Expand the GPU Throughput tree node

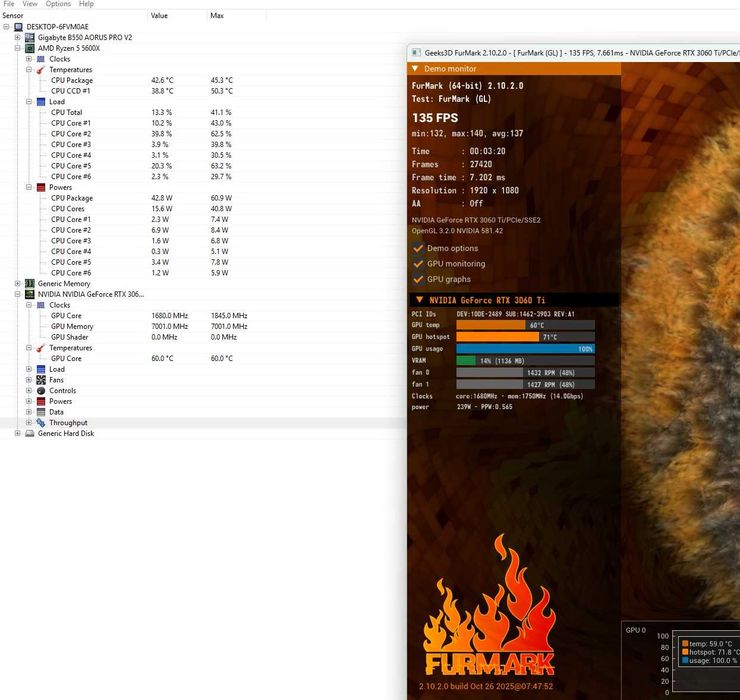(x=29, y=423)
